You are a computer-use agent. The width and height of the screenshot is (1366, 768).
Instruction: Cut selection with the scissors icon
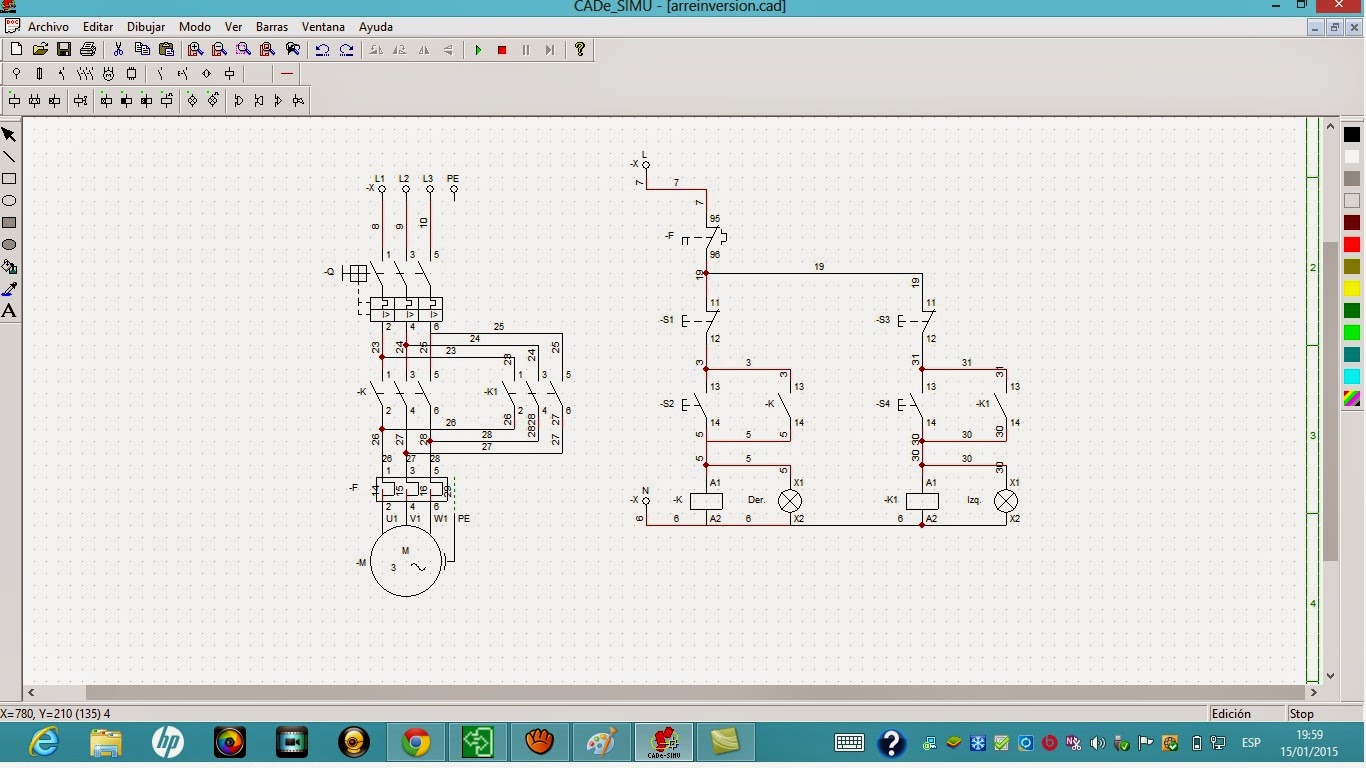(x=118, y=49)
